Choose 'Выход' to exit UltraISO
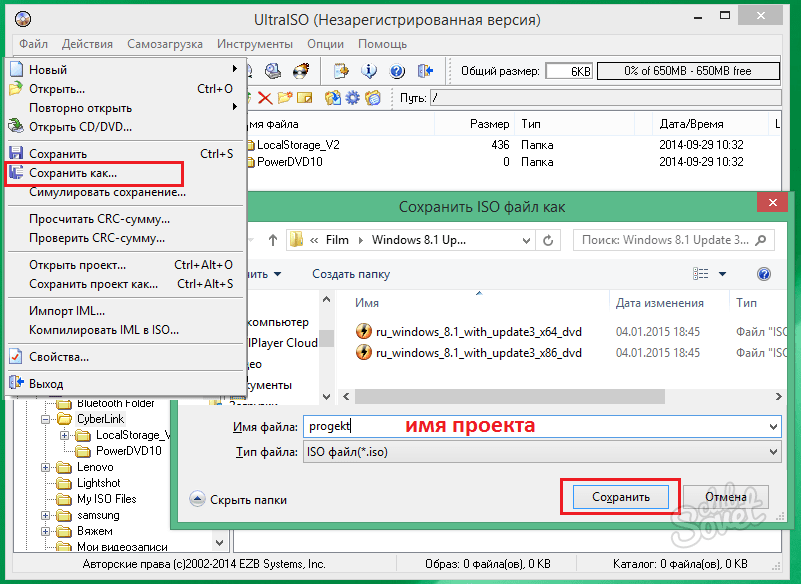This screenshot has width=801, height=584. point(124,384)
